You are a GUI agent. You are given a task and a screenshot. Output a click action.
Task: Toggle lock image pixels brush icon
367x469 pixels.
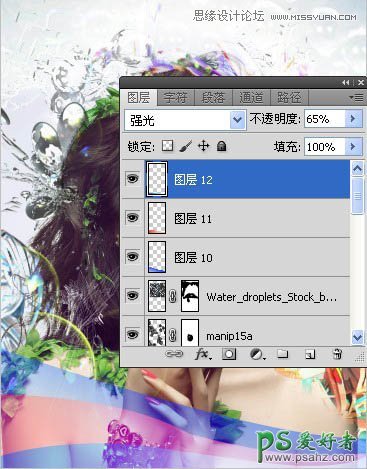pos(186,146)
